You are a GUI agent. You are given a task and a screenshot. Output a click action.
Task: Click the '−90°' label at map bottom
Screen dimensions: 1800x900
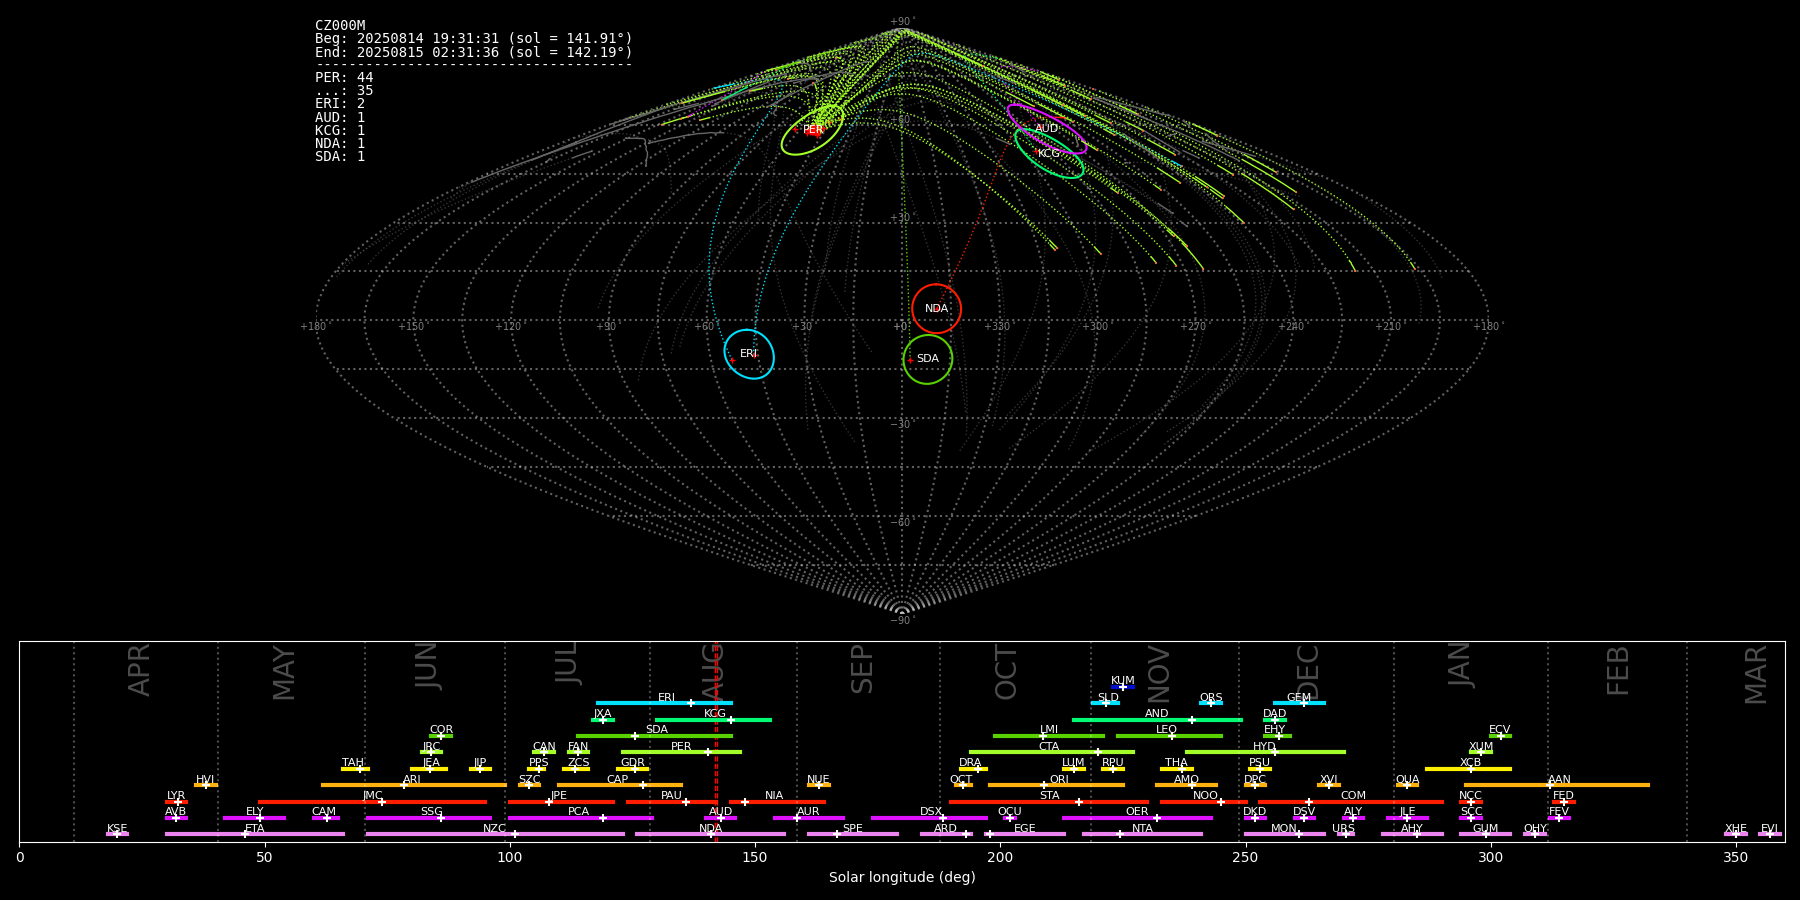902,621
